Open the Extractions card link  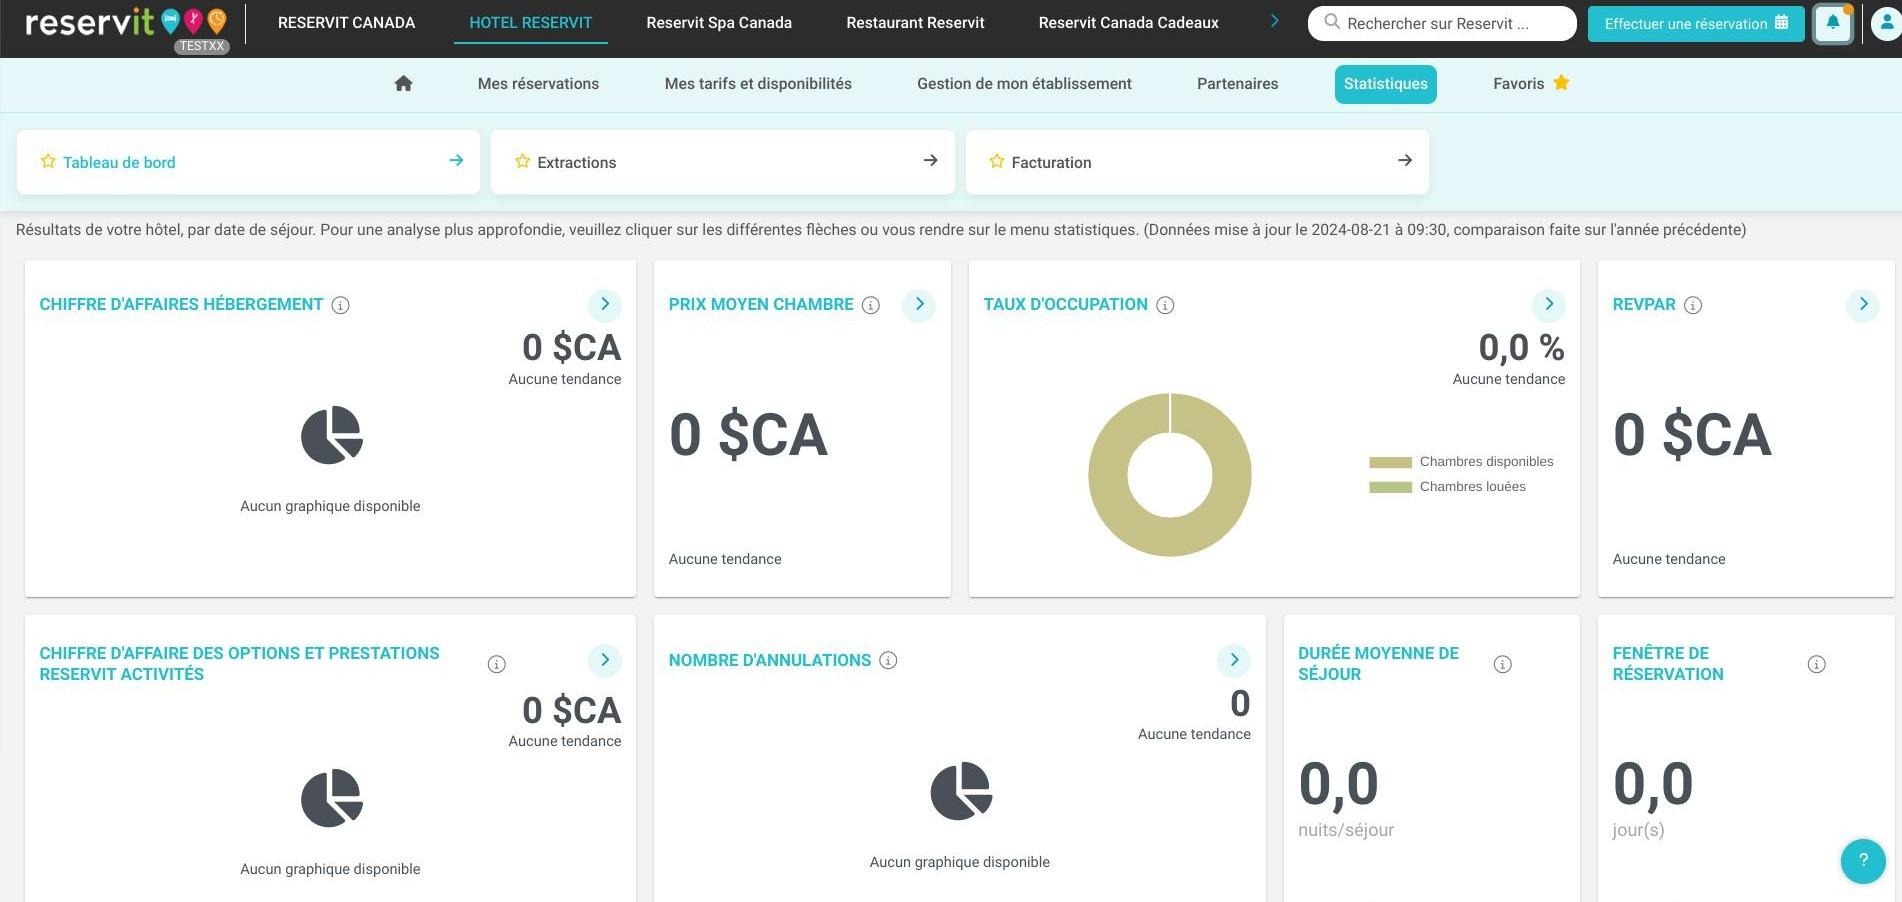(x=723, y=162)
